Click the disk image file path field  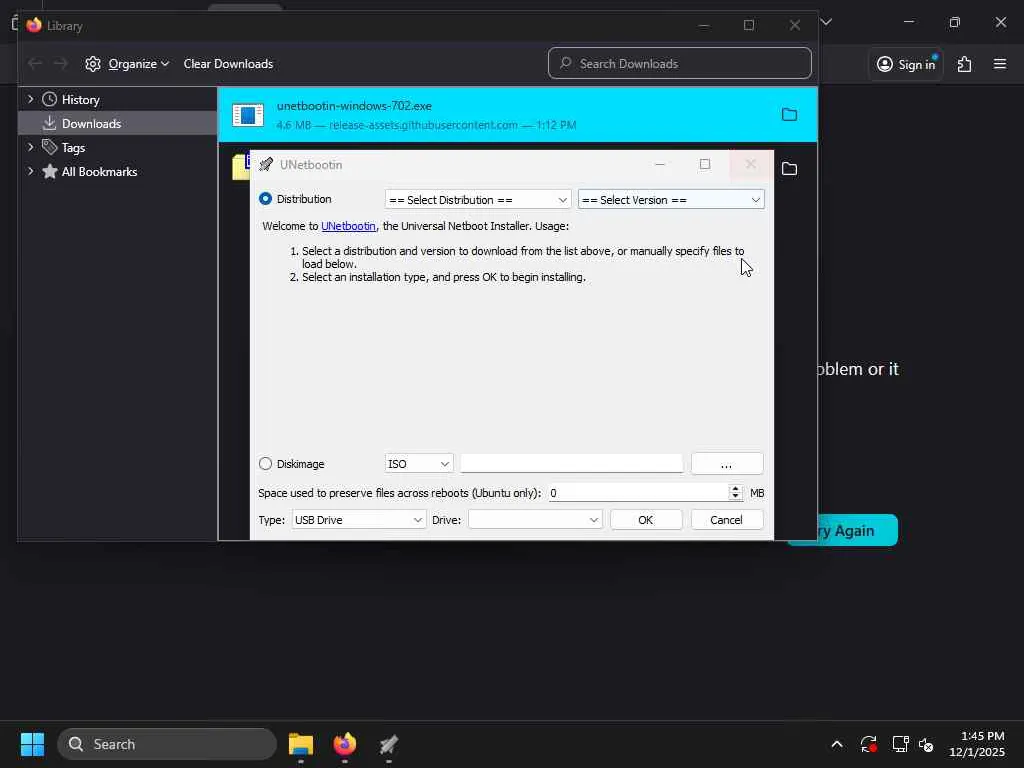[x=571, y=464]
